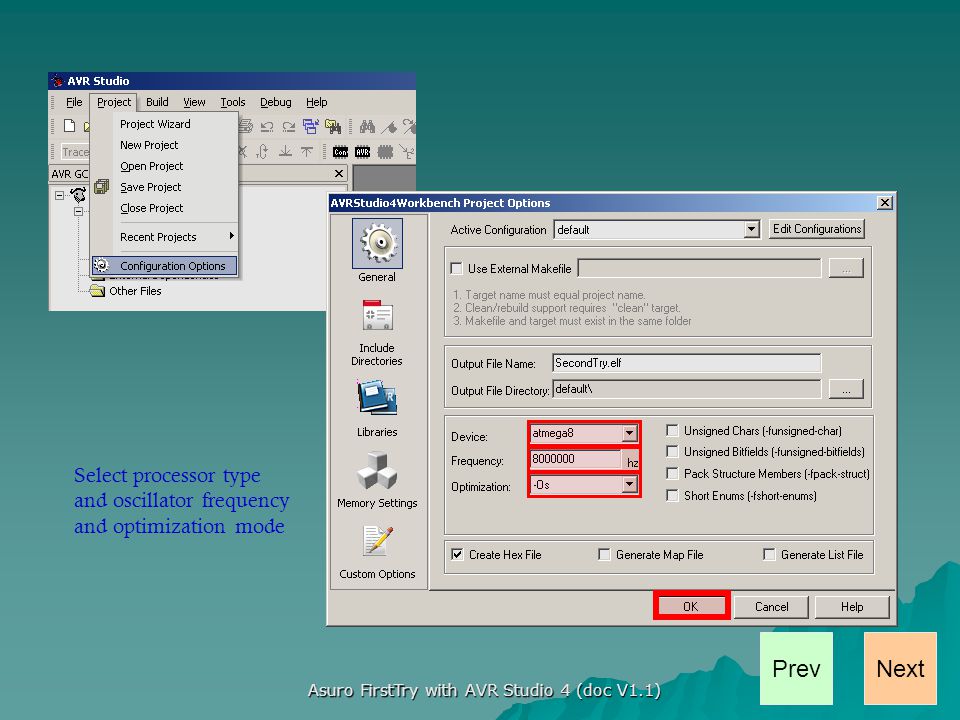Click the binoculars find icon
The height and width of the screenshot is (720, 960).
[x=367, y=126]
